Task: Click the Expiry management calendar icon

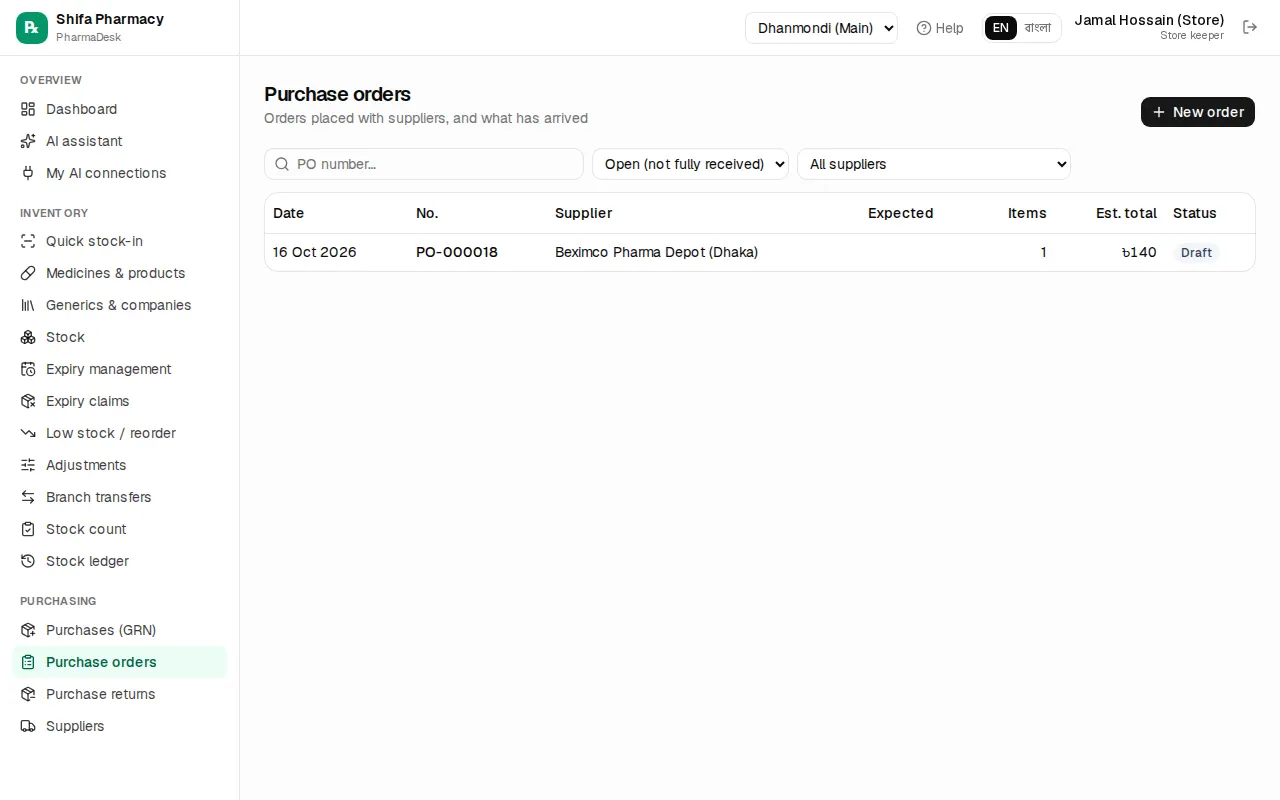Action: [x=28, y=369]
